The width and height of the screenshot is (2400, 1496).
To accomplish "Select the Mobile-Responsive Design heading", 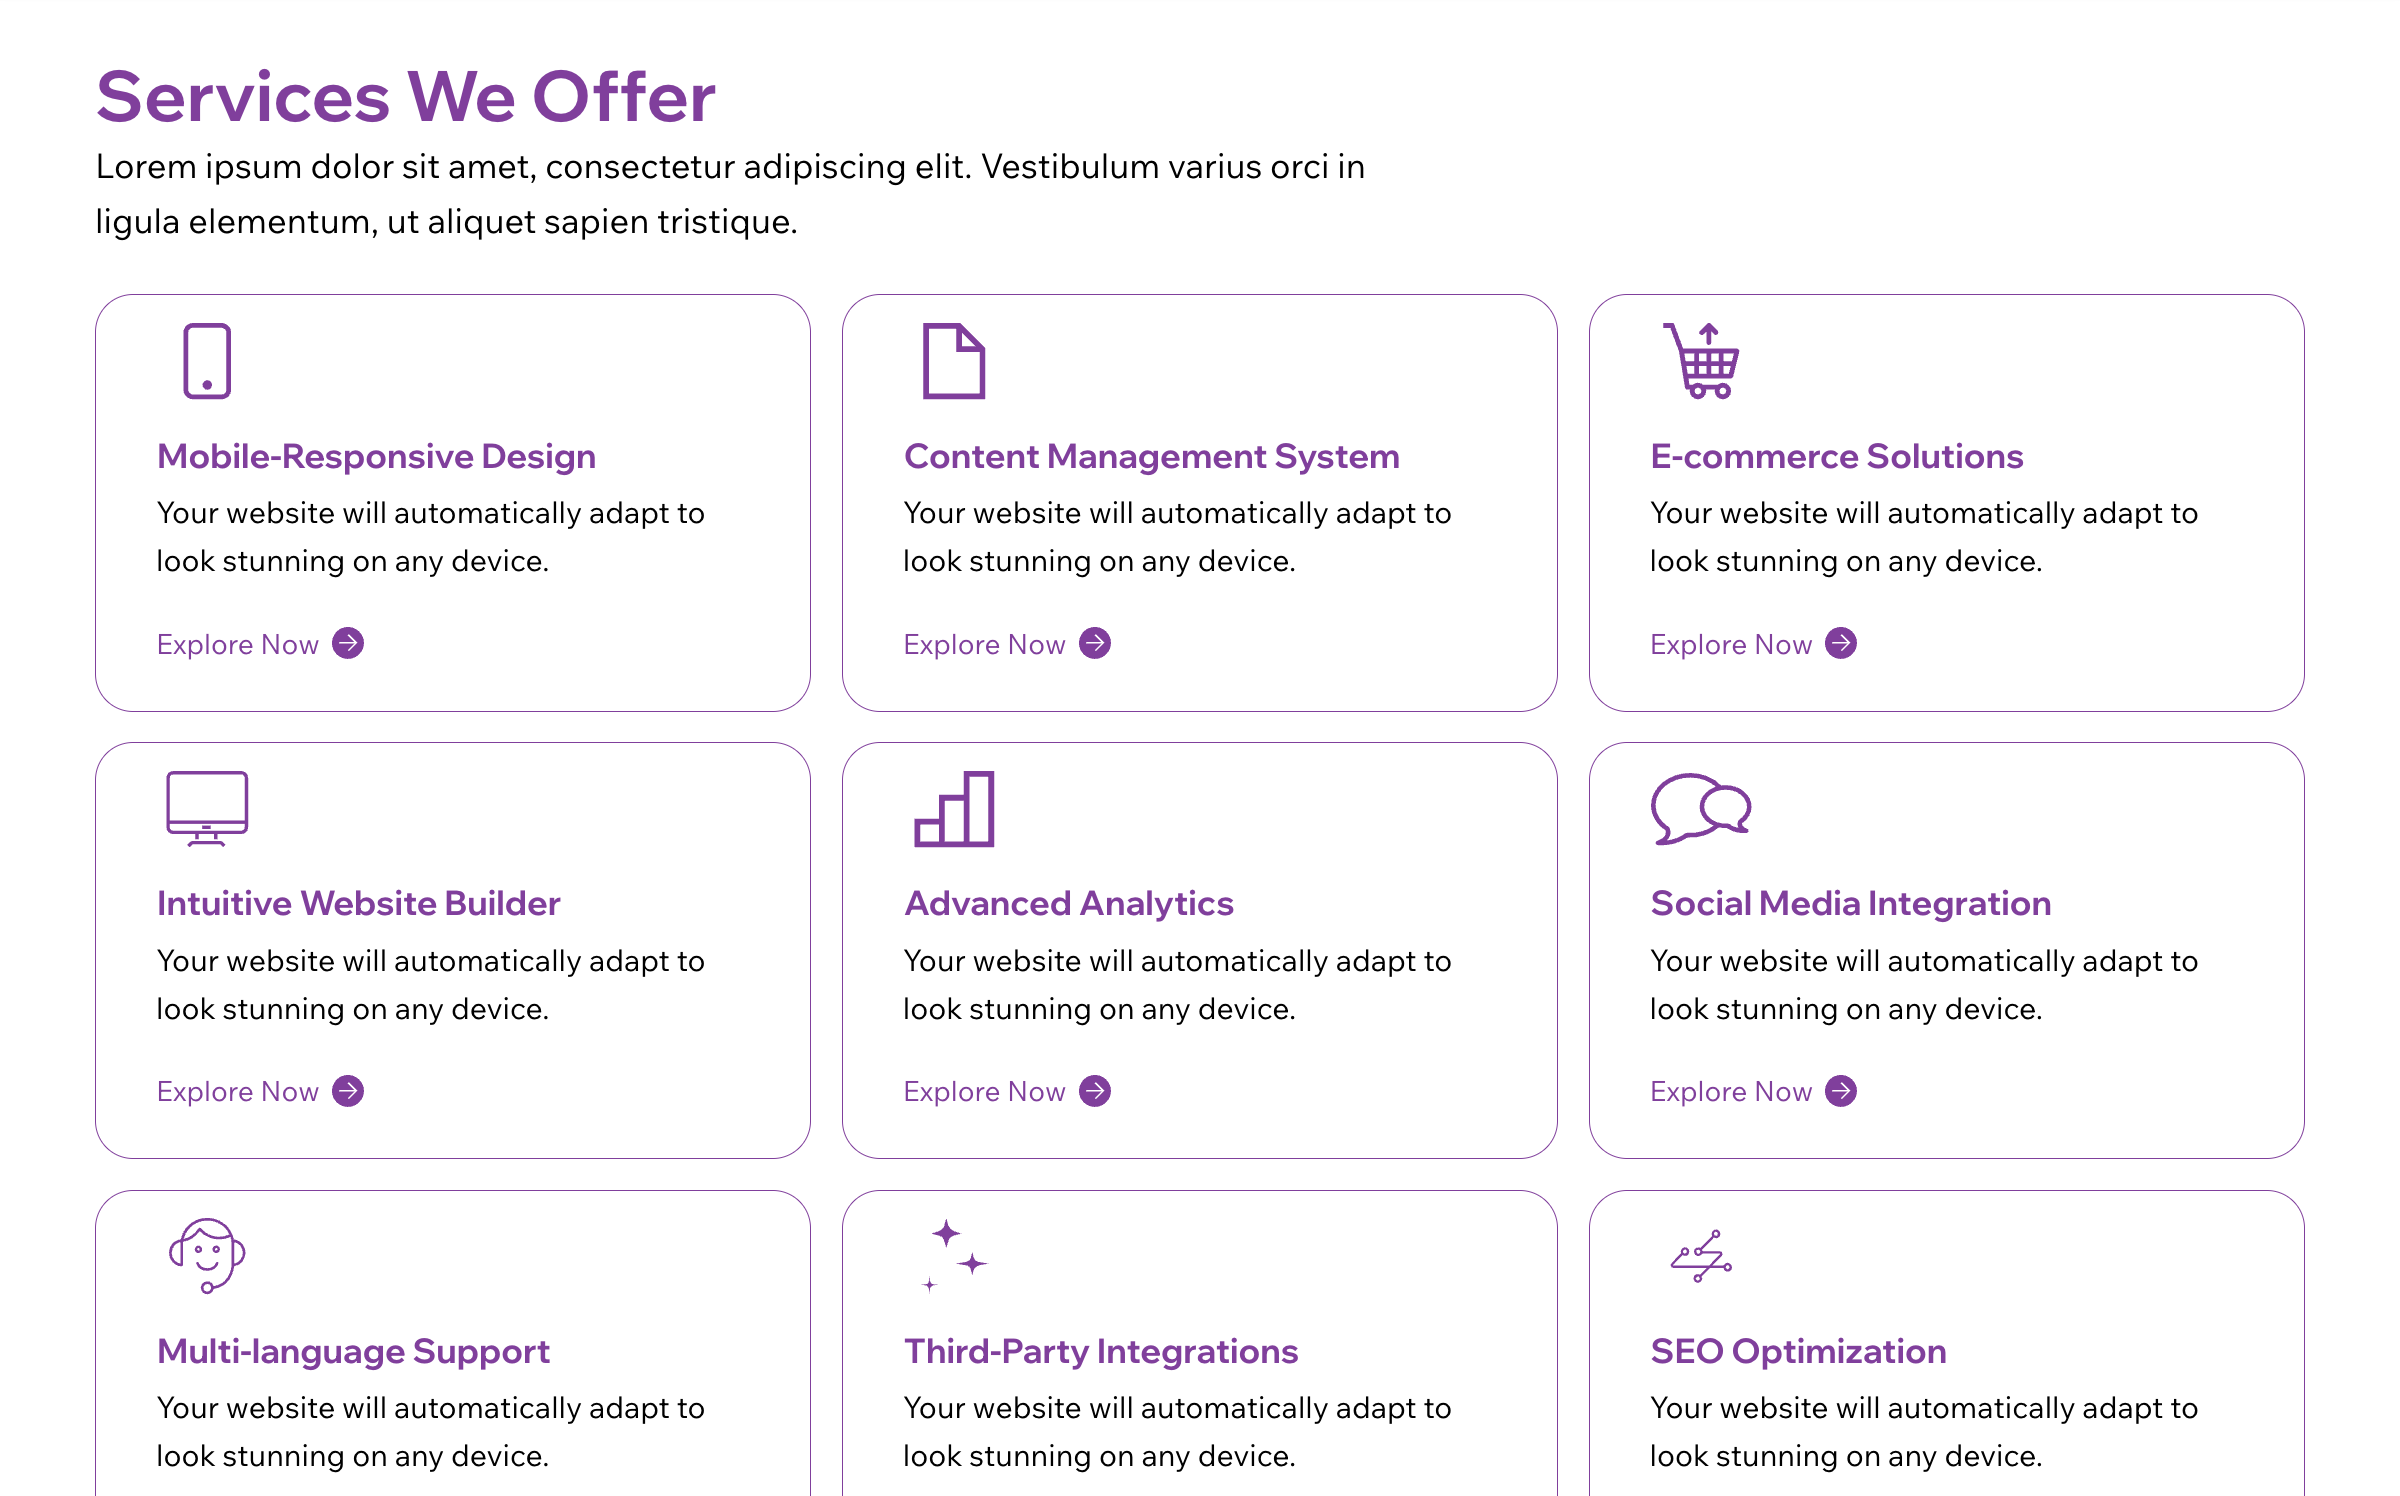I will (x=376, y=456).
